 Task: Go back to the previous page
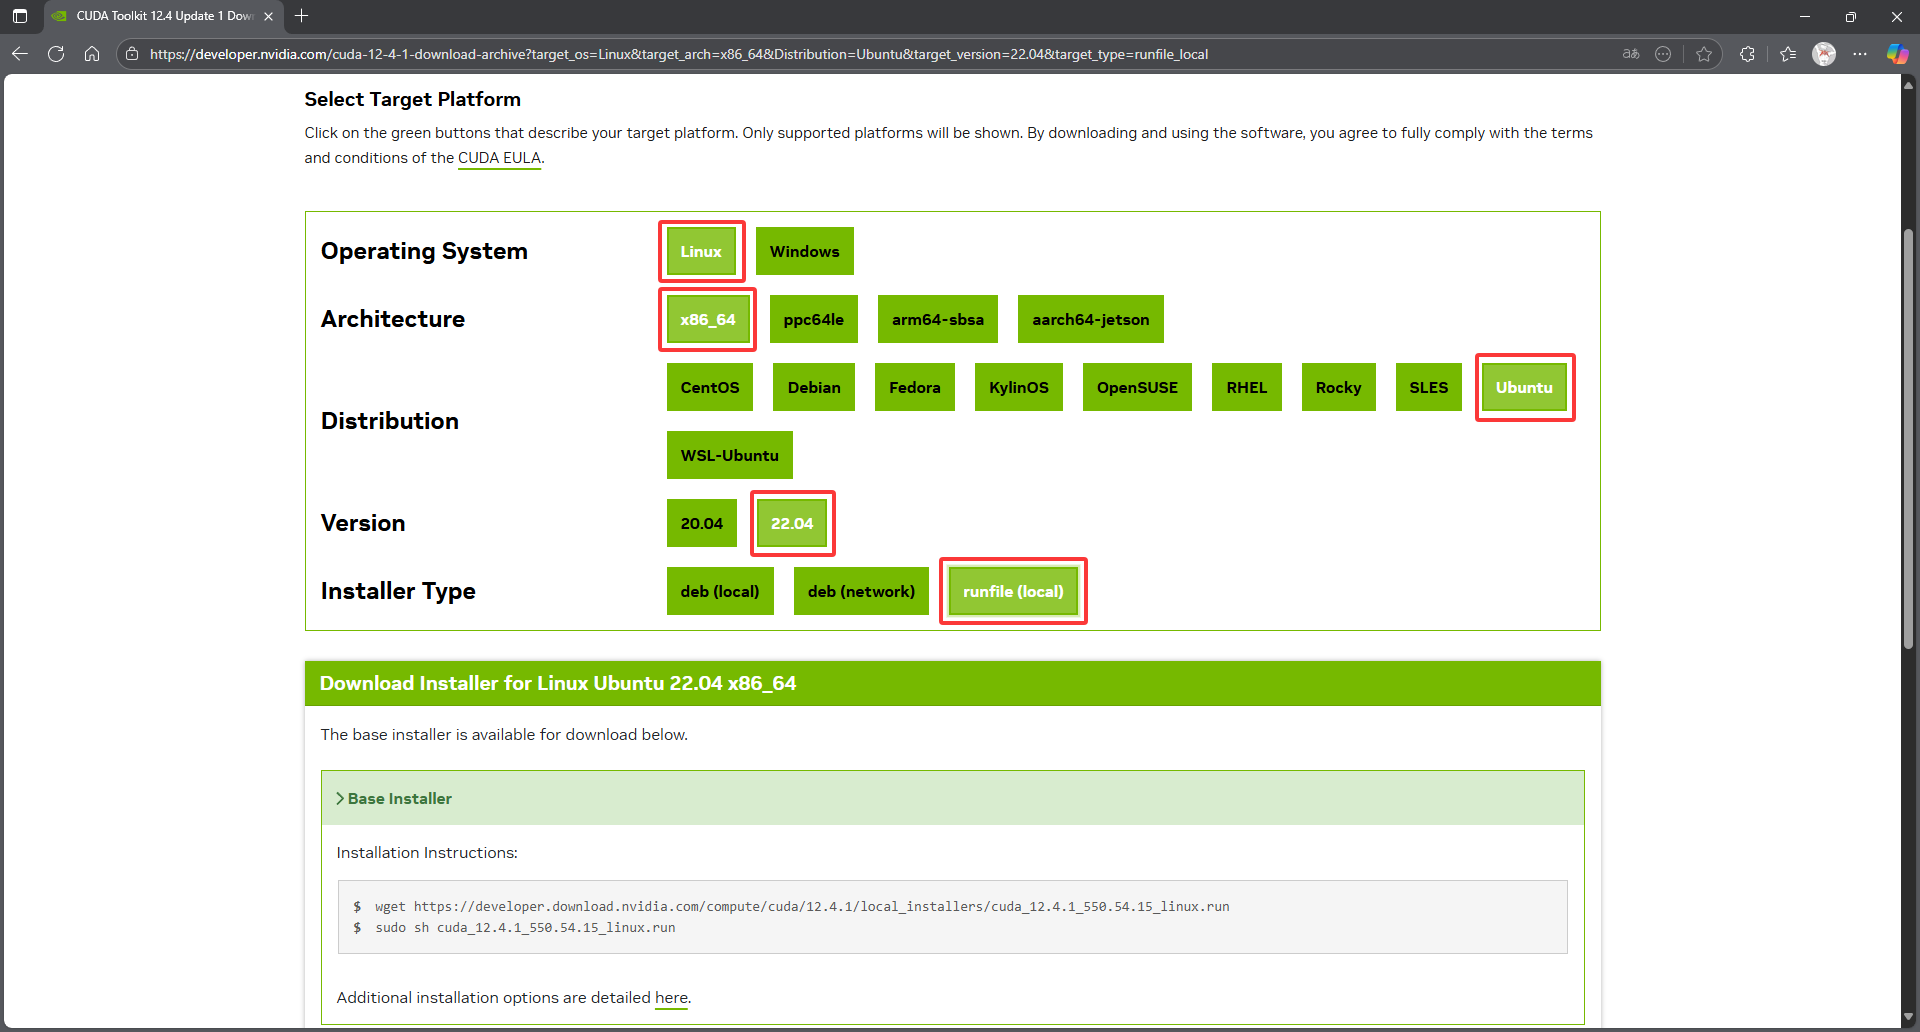[20, 54]
